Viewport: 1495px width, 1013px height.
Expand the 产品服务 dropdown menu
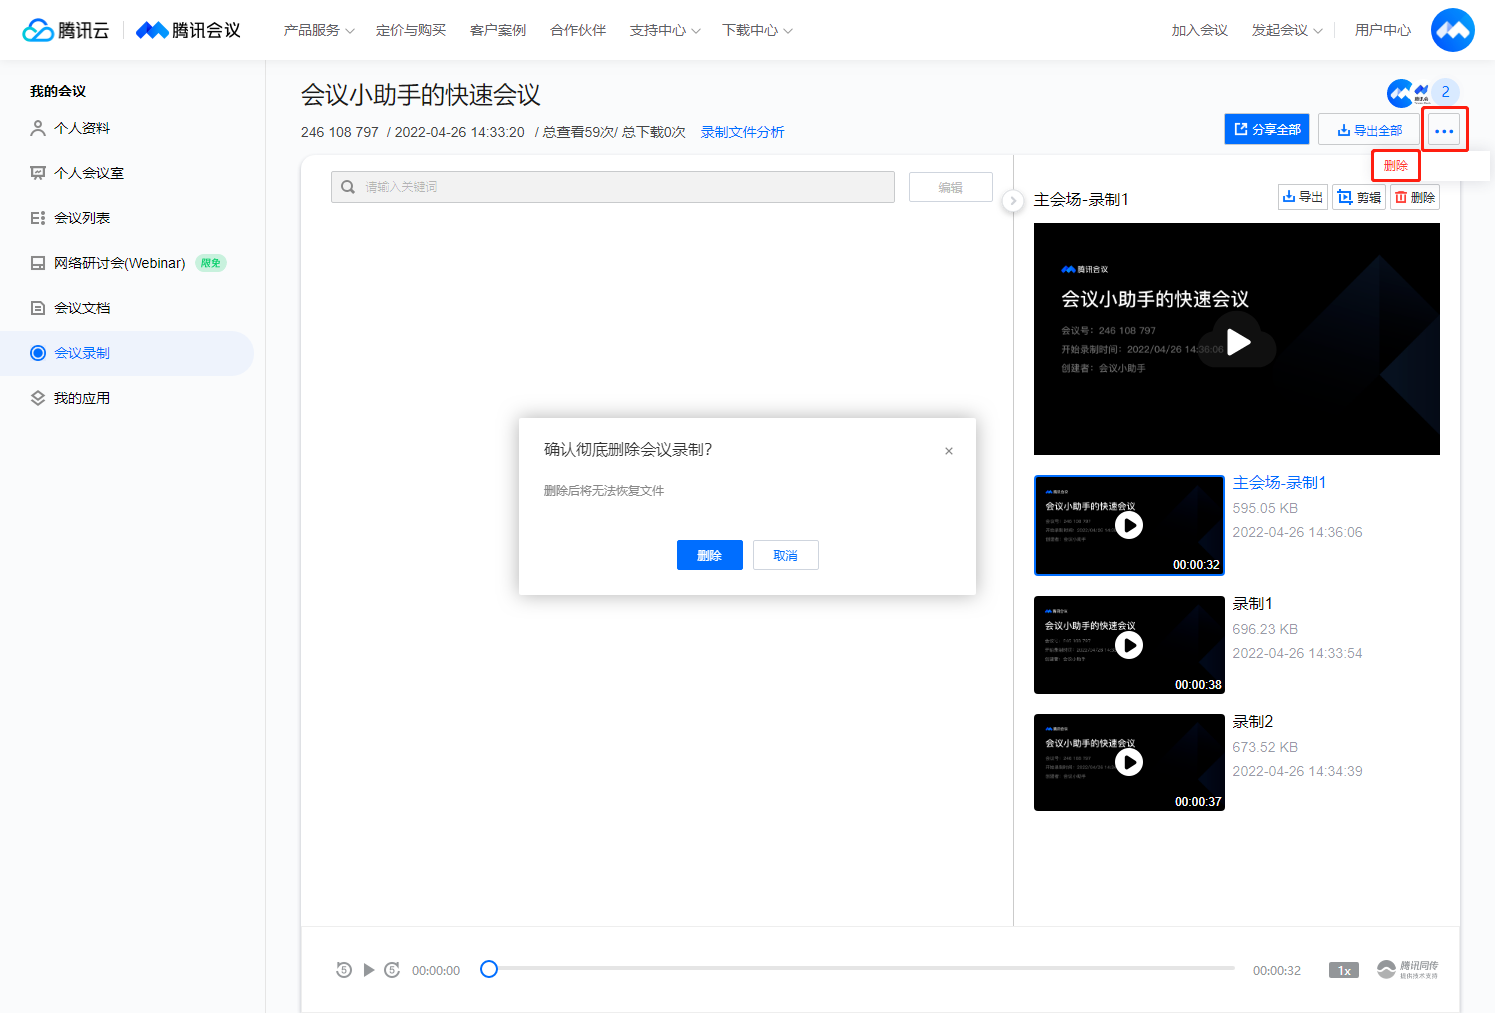[x=319, y=30]
